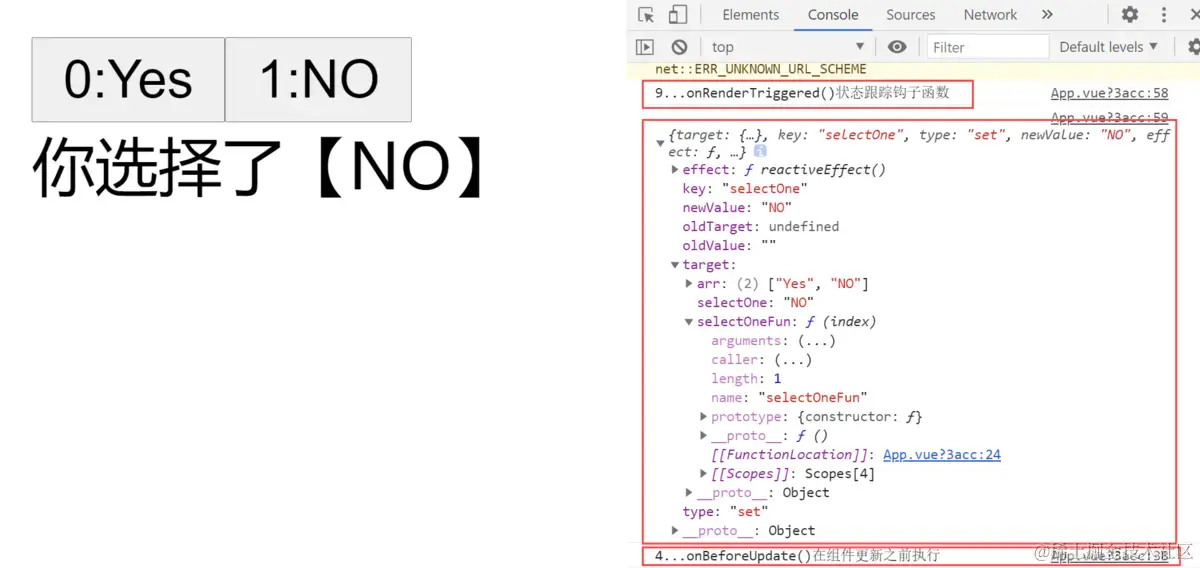Click the 0:Yes button

point(128,80)
